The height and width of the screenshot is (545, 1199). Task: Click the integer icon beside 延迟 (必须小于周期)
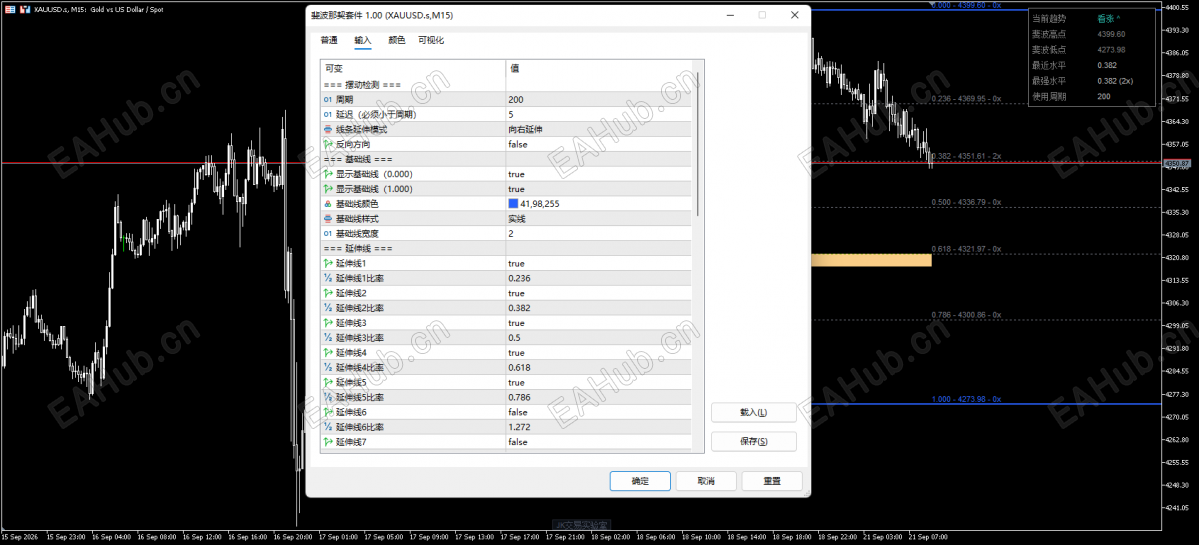click(328, 115)
